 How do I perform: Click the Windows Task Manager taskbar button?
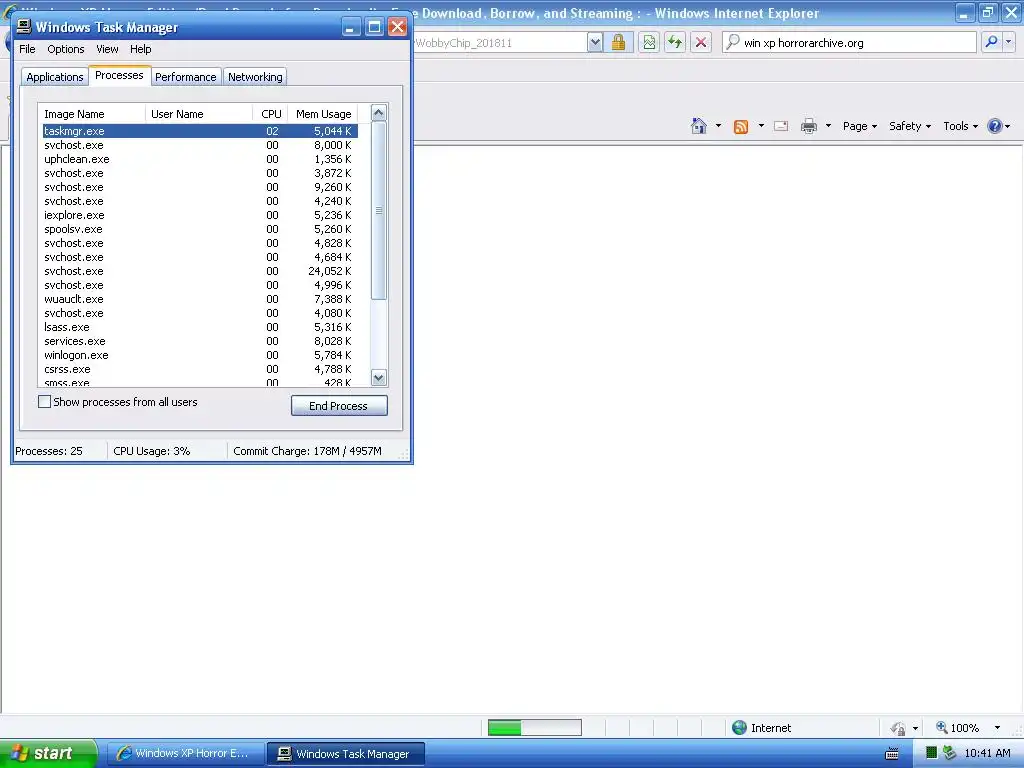point(345,754)
